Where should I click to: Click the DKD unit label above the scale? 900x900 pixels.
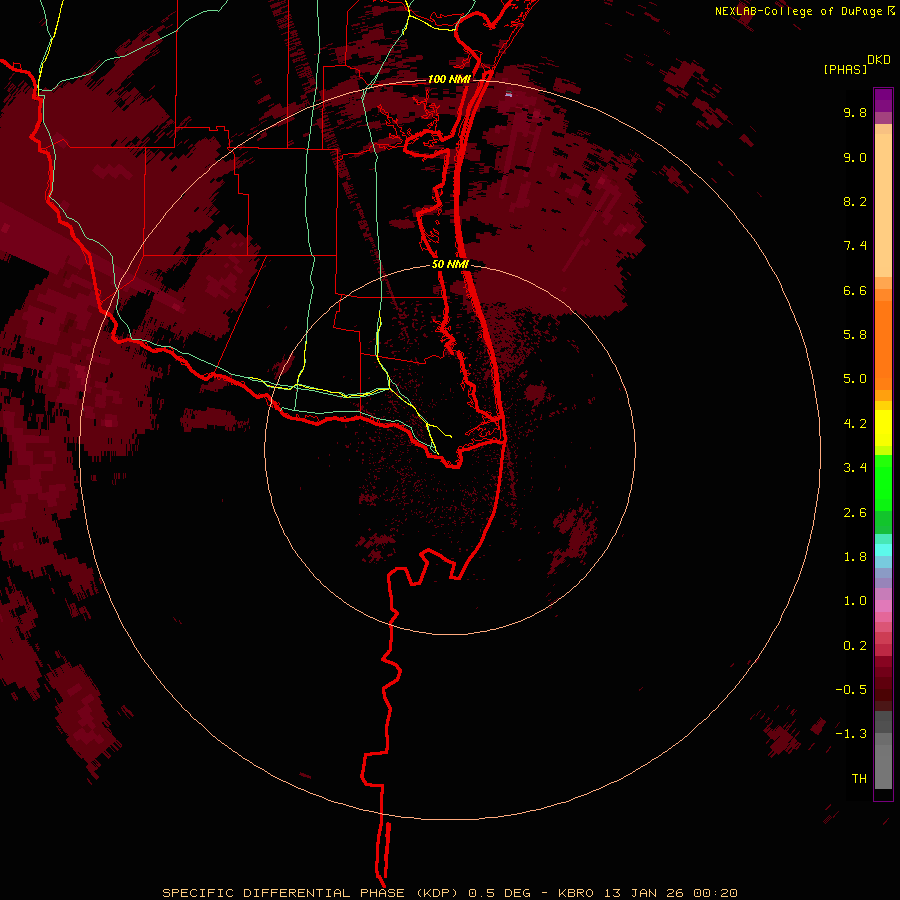point(879,59)
